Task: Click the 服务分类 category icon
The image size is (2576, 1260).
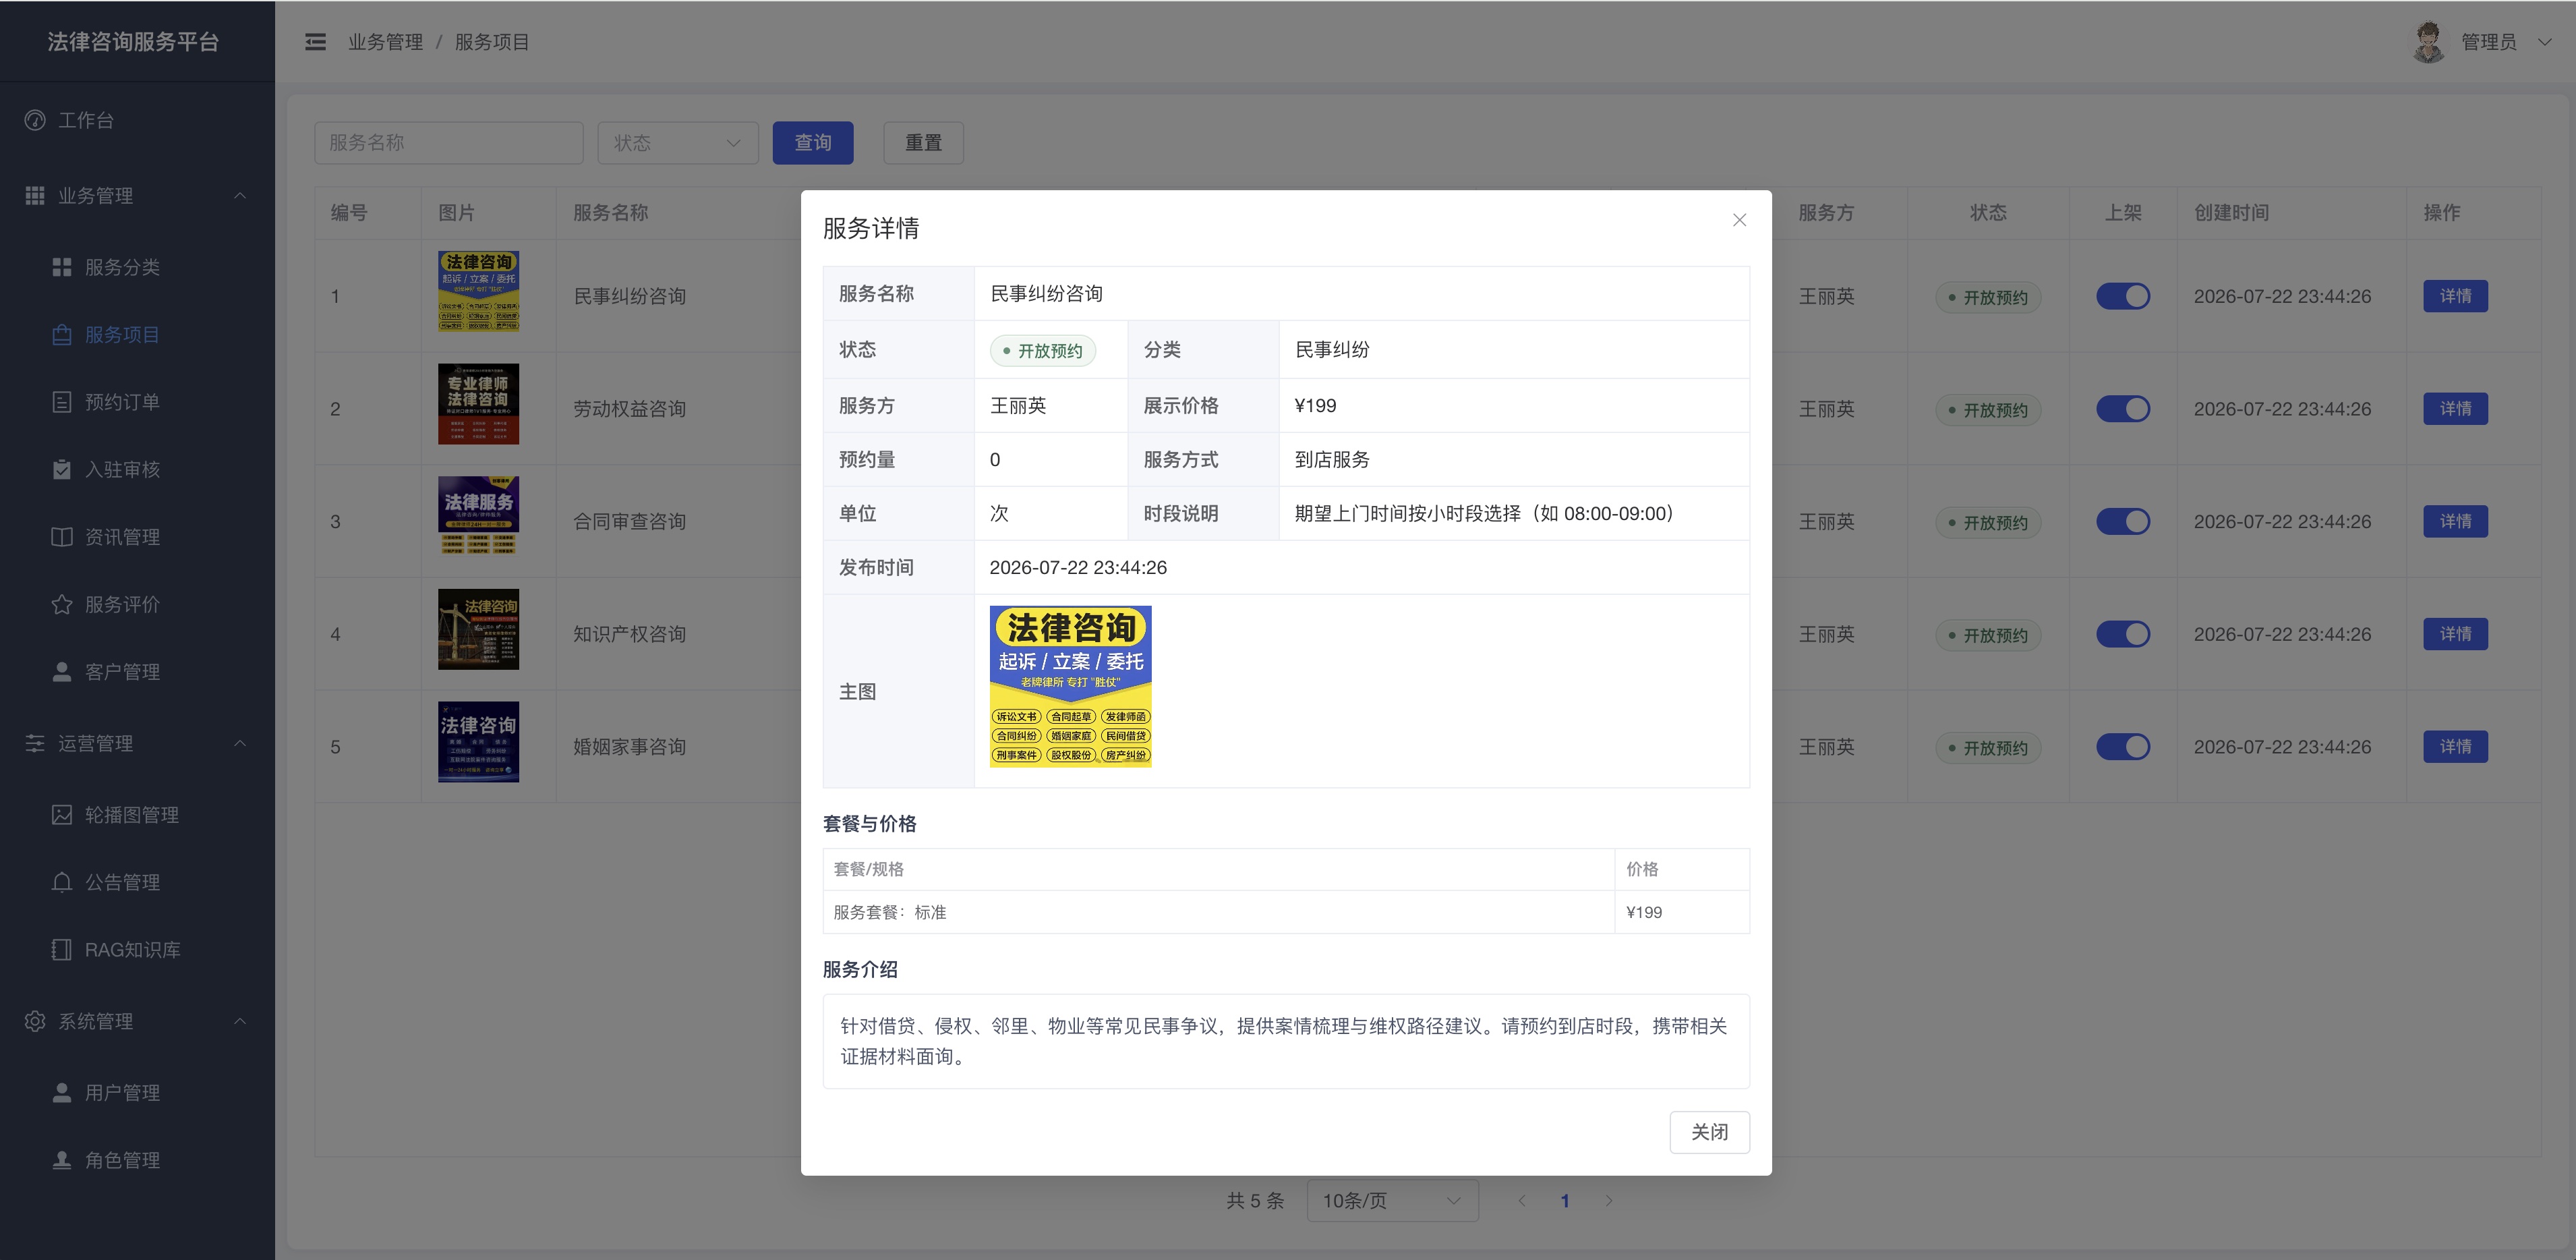Action: [x=62, y=267]
